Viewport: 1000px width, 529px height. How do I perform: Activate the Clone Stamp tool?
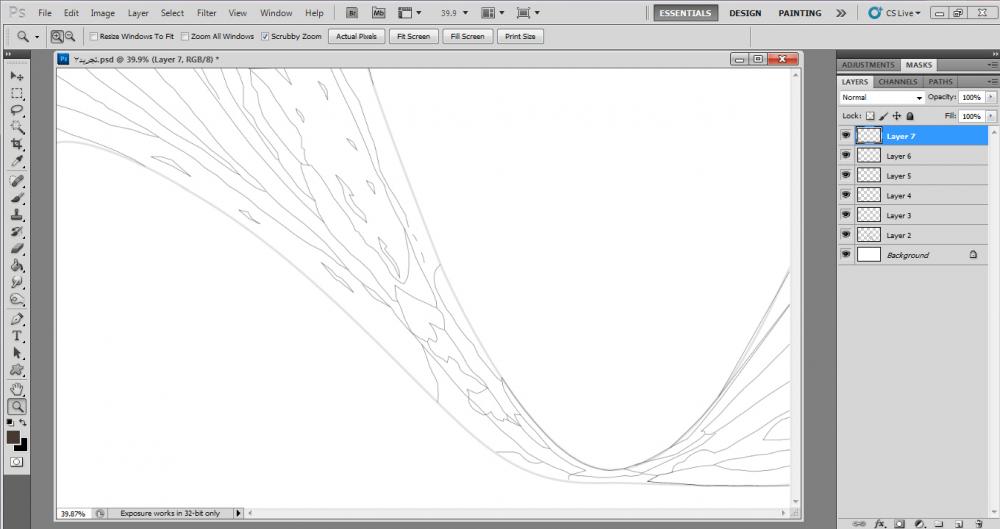[17, 214]
